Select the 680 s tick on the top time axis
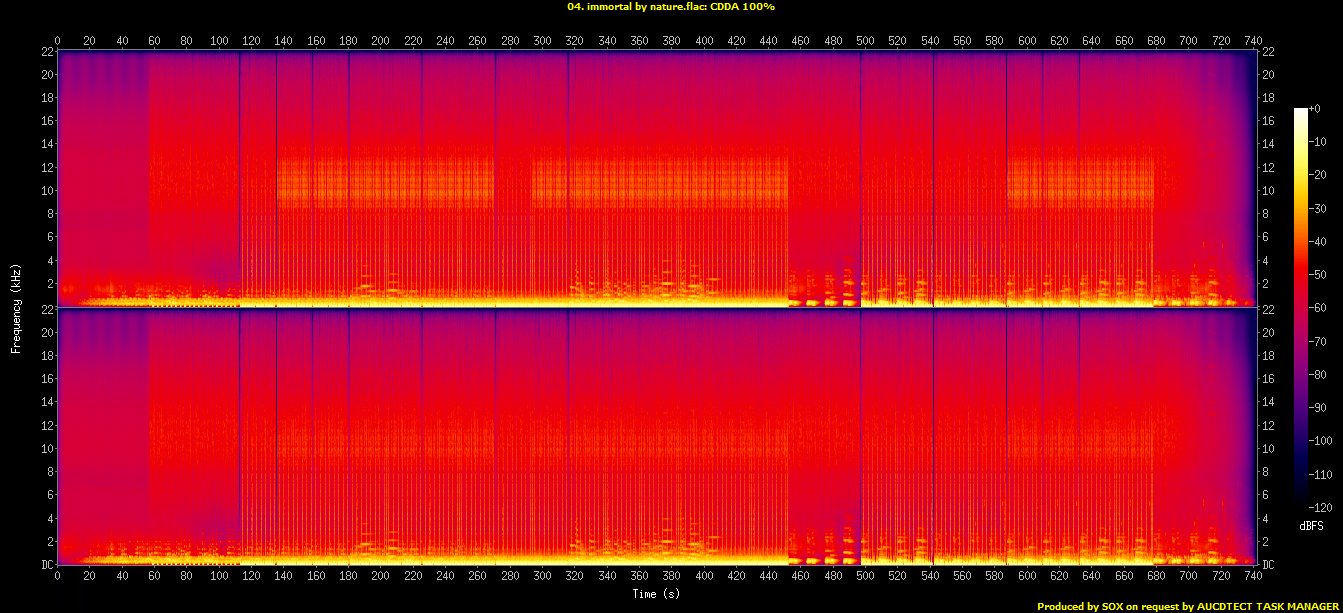Screen dimensions: 1343x613 [1156, 41]
